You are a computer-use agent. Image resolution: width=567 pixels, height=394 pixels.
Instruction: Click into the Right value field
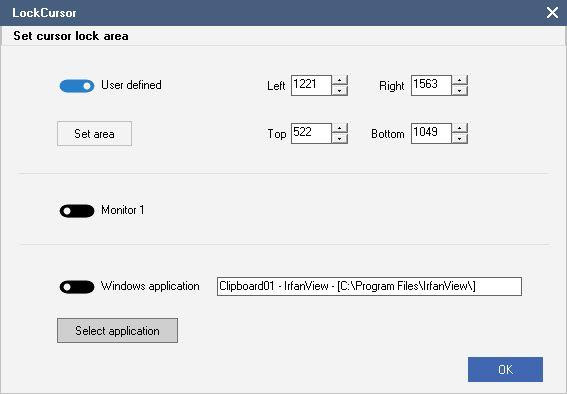(x=431, y=85)
